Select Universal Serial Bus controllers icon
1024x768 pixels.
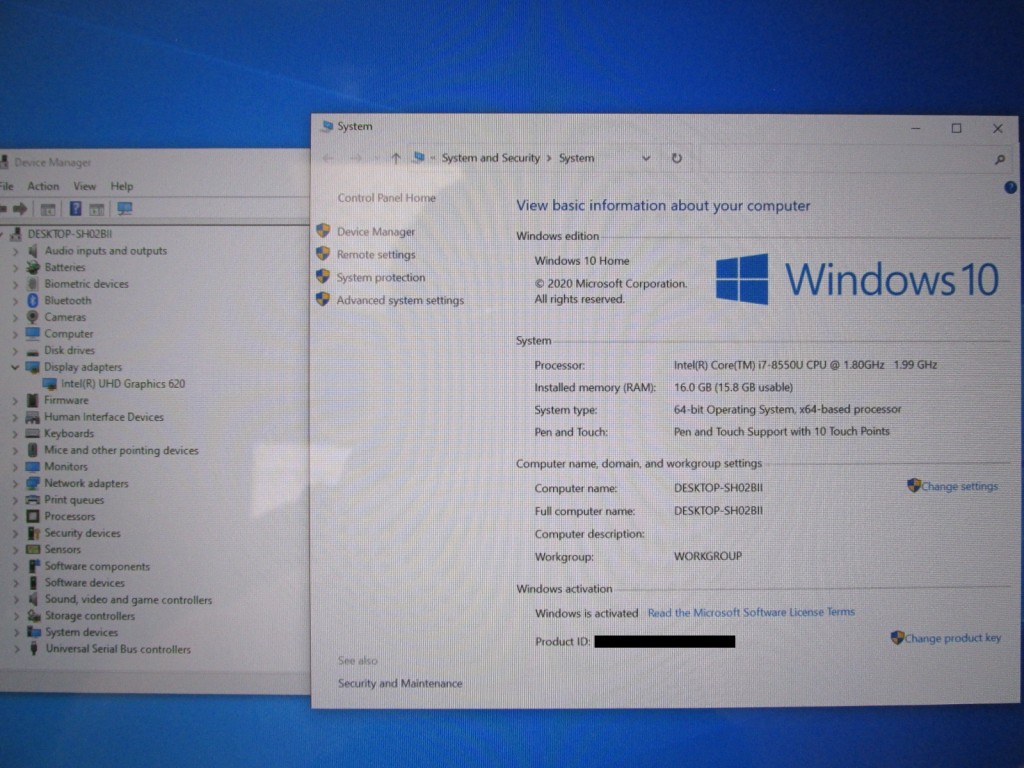tap(34, 649)
